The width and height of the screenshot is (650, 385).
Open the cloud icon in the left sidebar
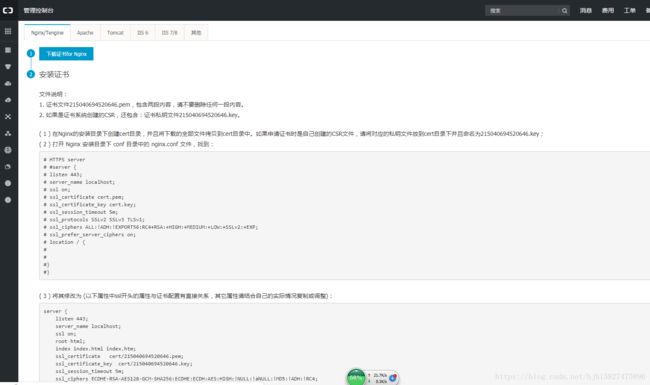[x=8, y=83]
